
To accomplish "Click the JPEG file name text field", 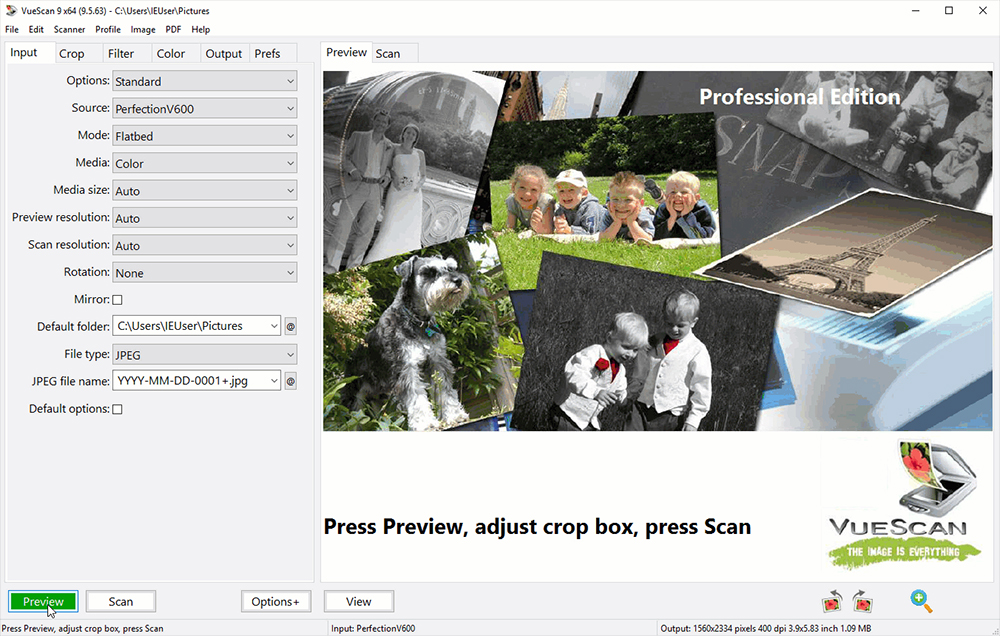I will (x=196, y=381).
